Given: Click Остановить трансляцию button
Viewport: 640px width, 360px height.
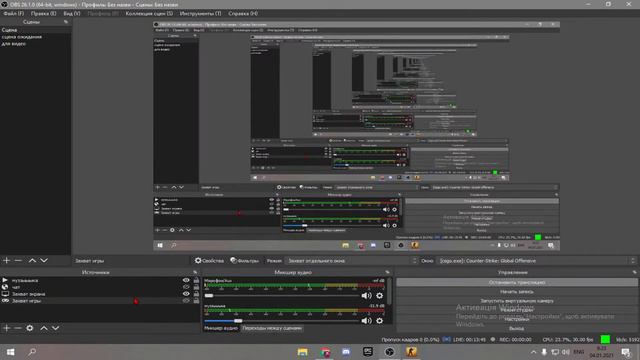Looking at the screenshot, I should coord(517,282).
